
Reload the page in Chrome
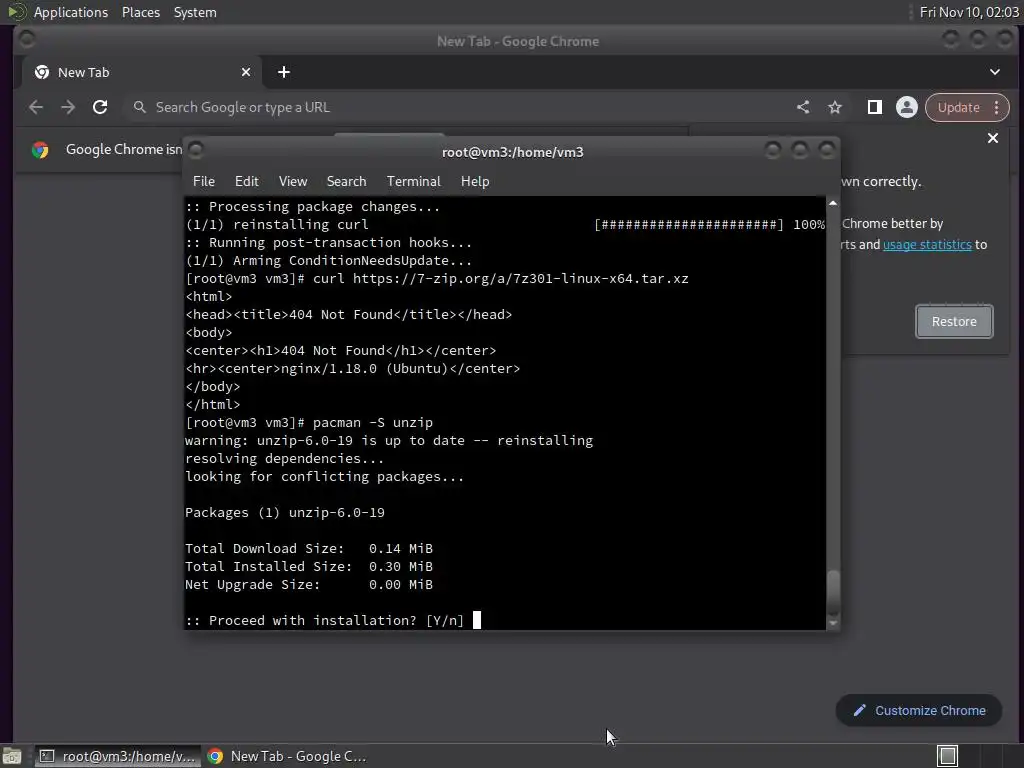100,107
